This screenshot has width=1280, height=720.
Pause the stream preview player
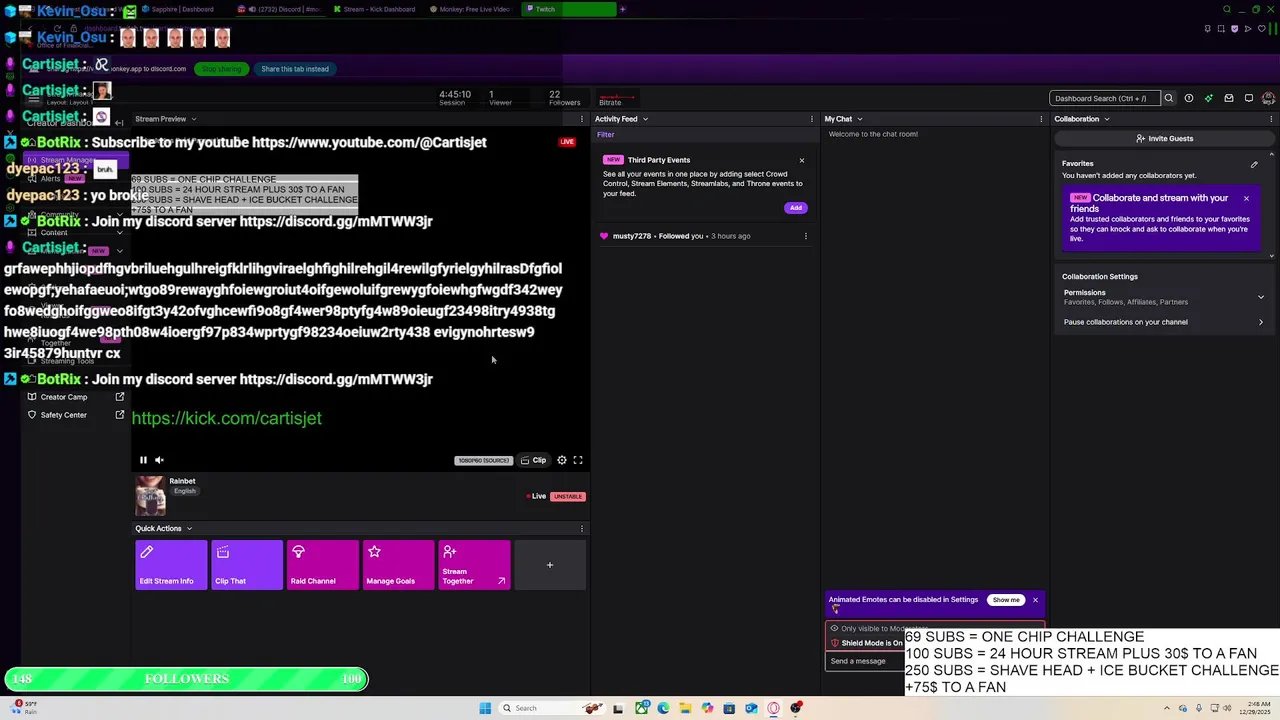[143, 460]
